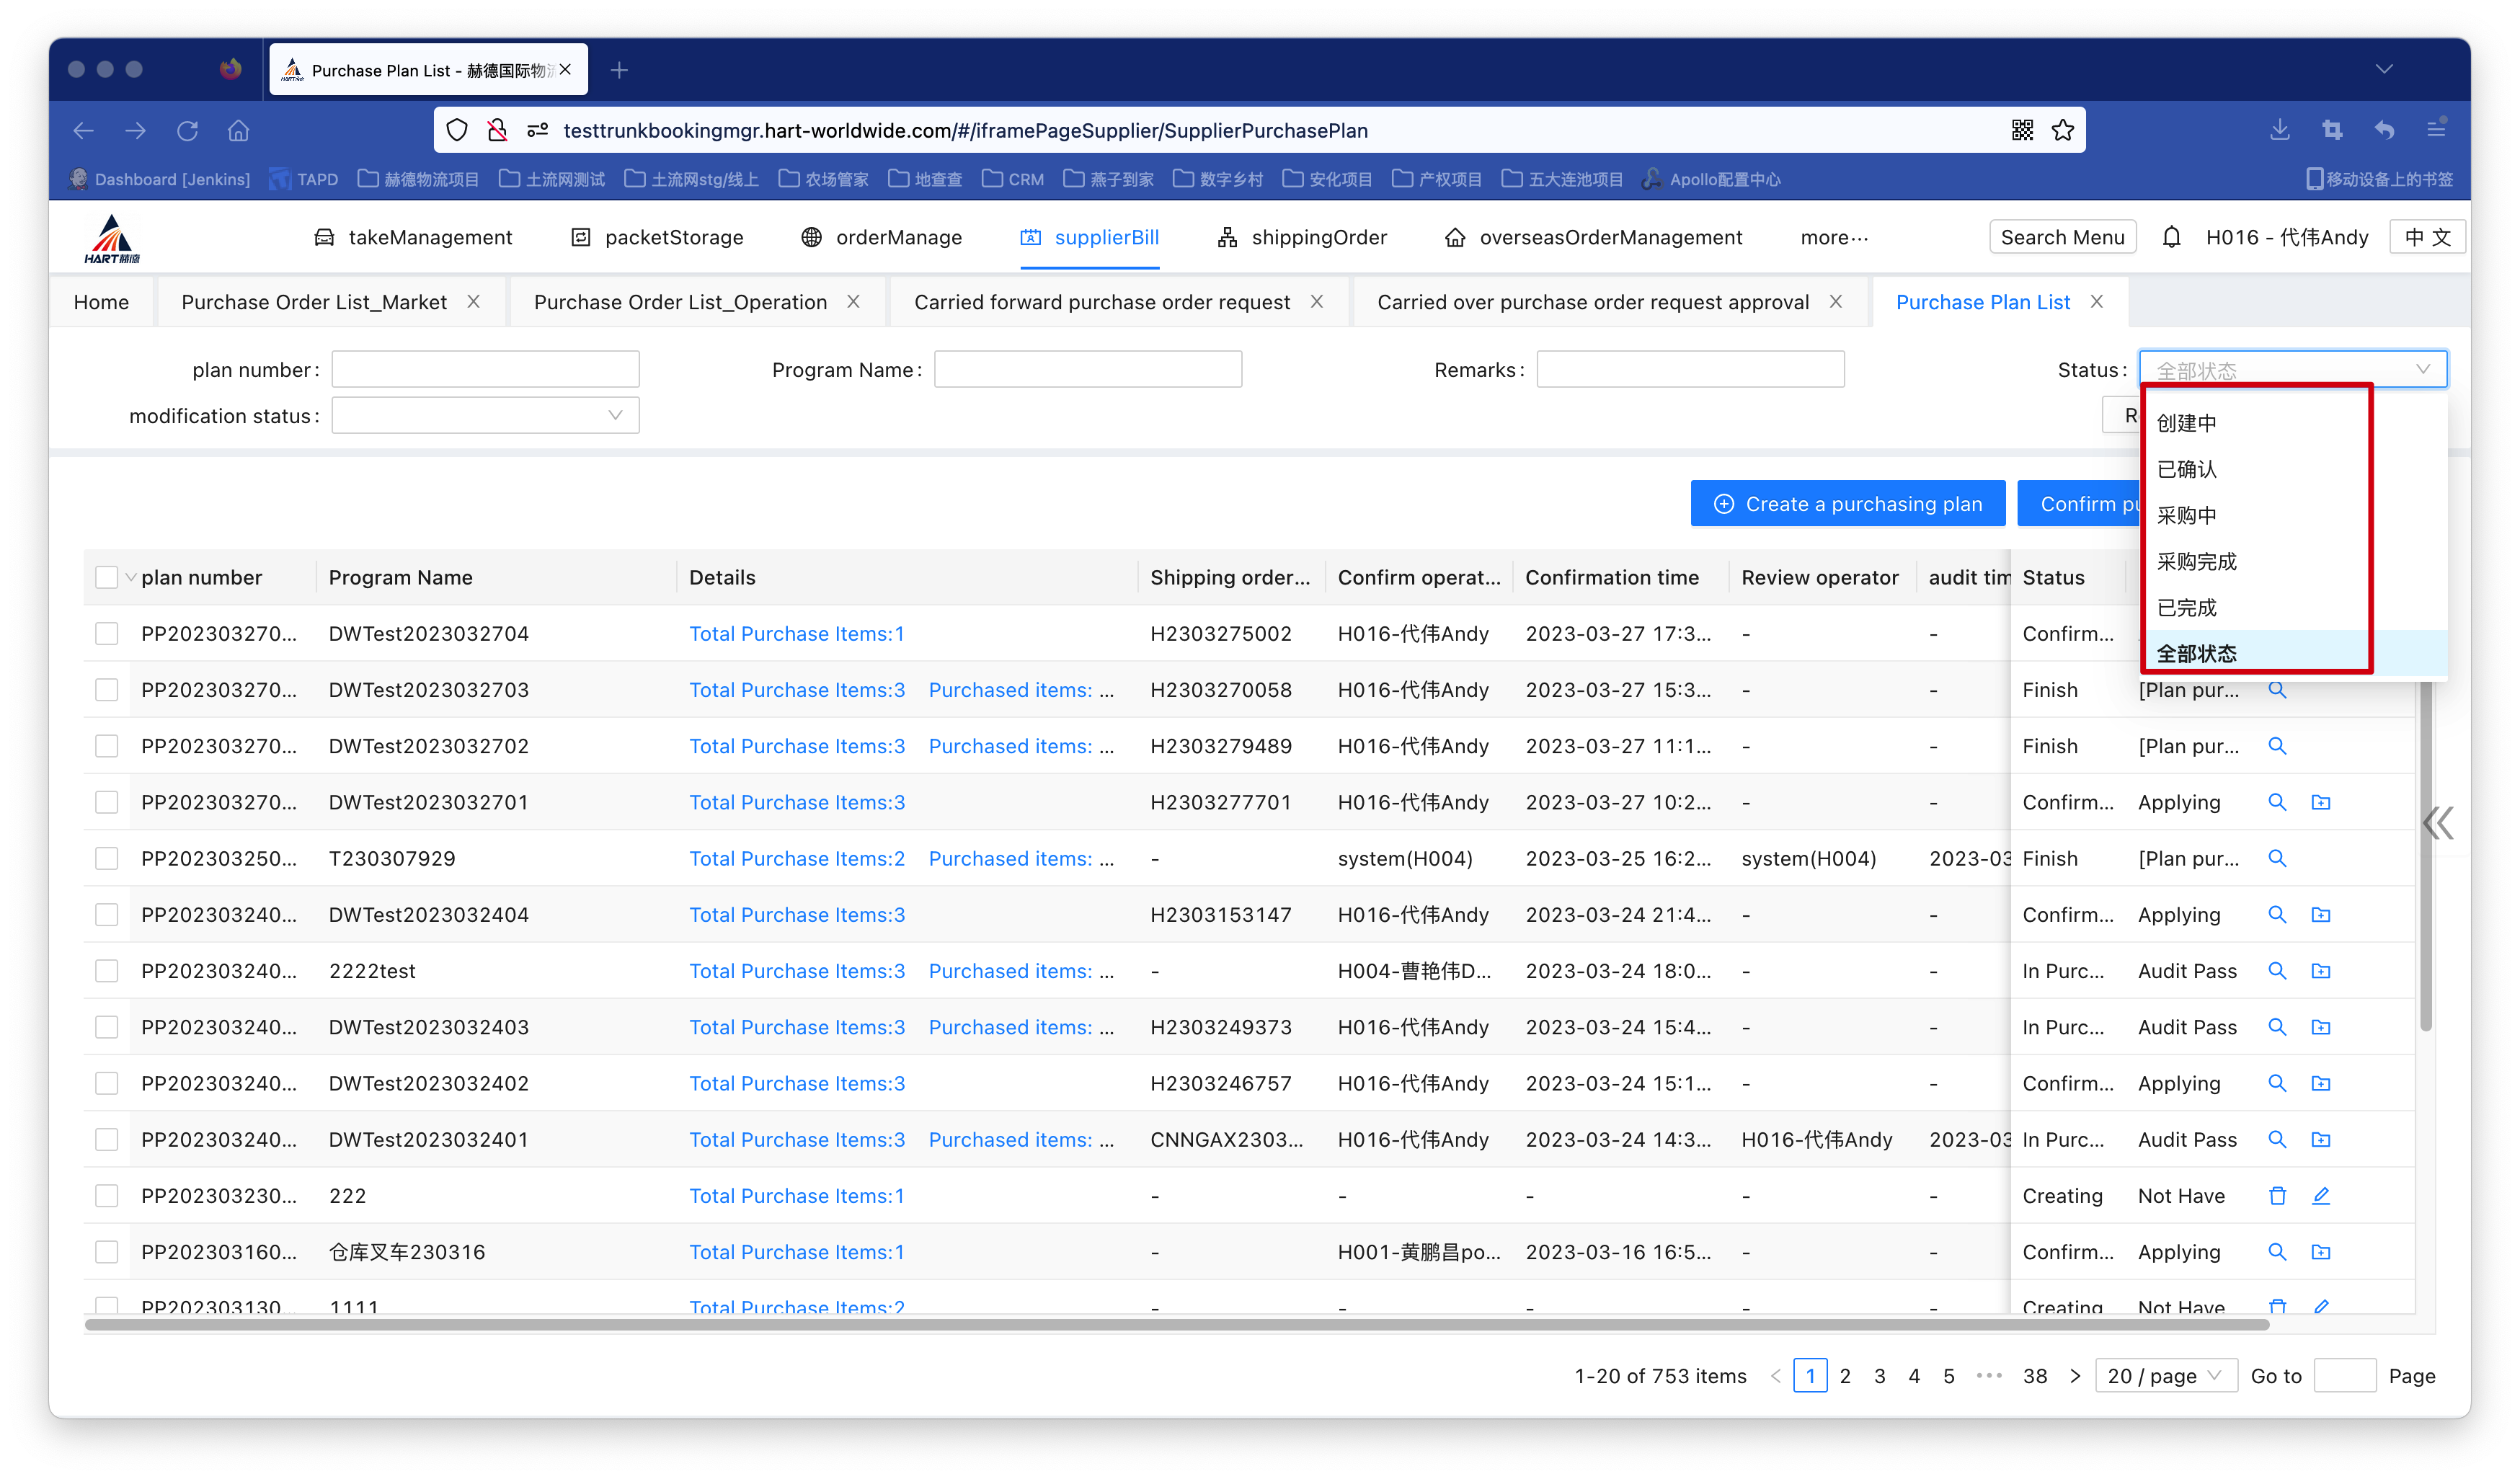Open the 20 / page size dropdown

coord(2164,1376)
